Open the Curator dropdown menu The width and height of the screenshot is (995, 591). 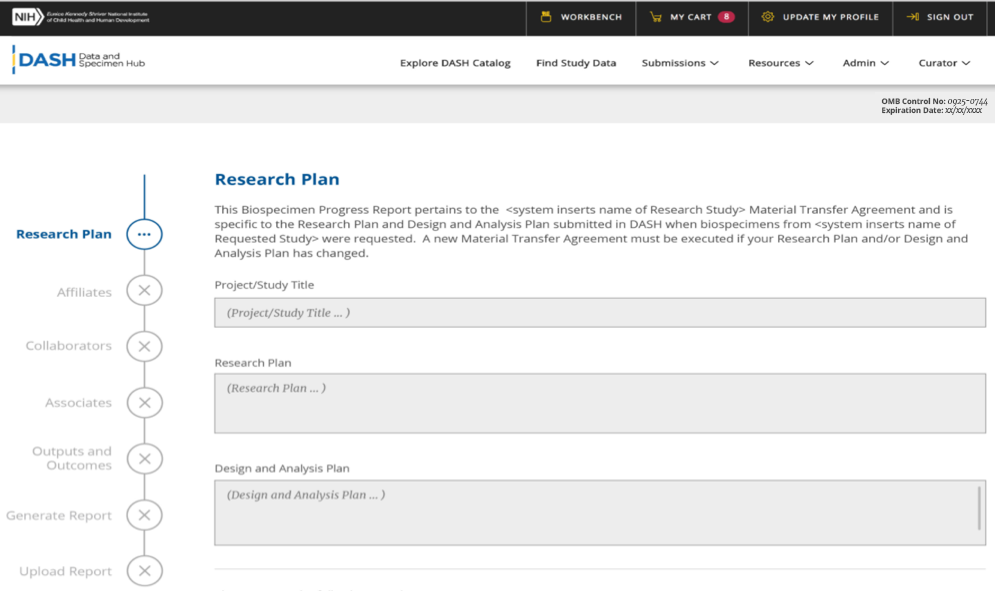944,63
